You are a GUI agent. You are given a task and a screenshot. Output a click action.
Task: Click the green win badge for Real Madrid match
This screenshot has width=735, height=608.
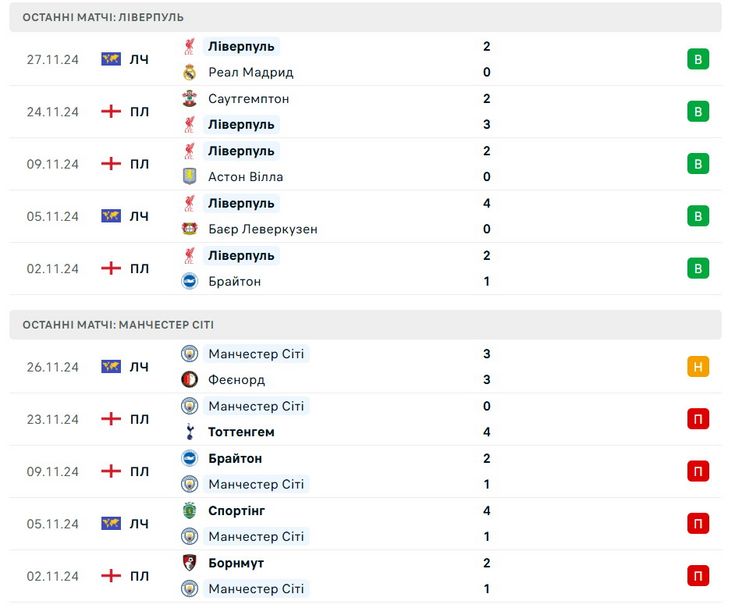click(x=698, y=59)
